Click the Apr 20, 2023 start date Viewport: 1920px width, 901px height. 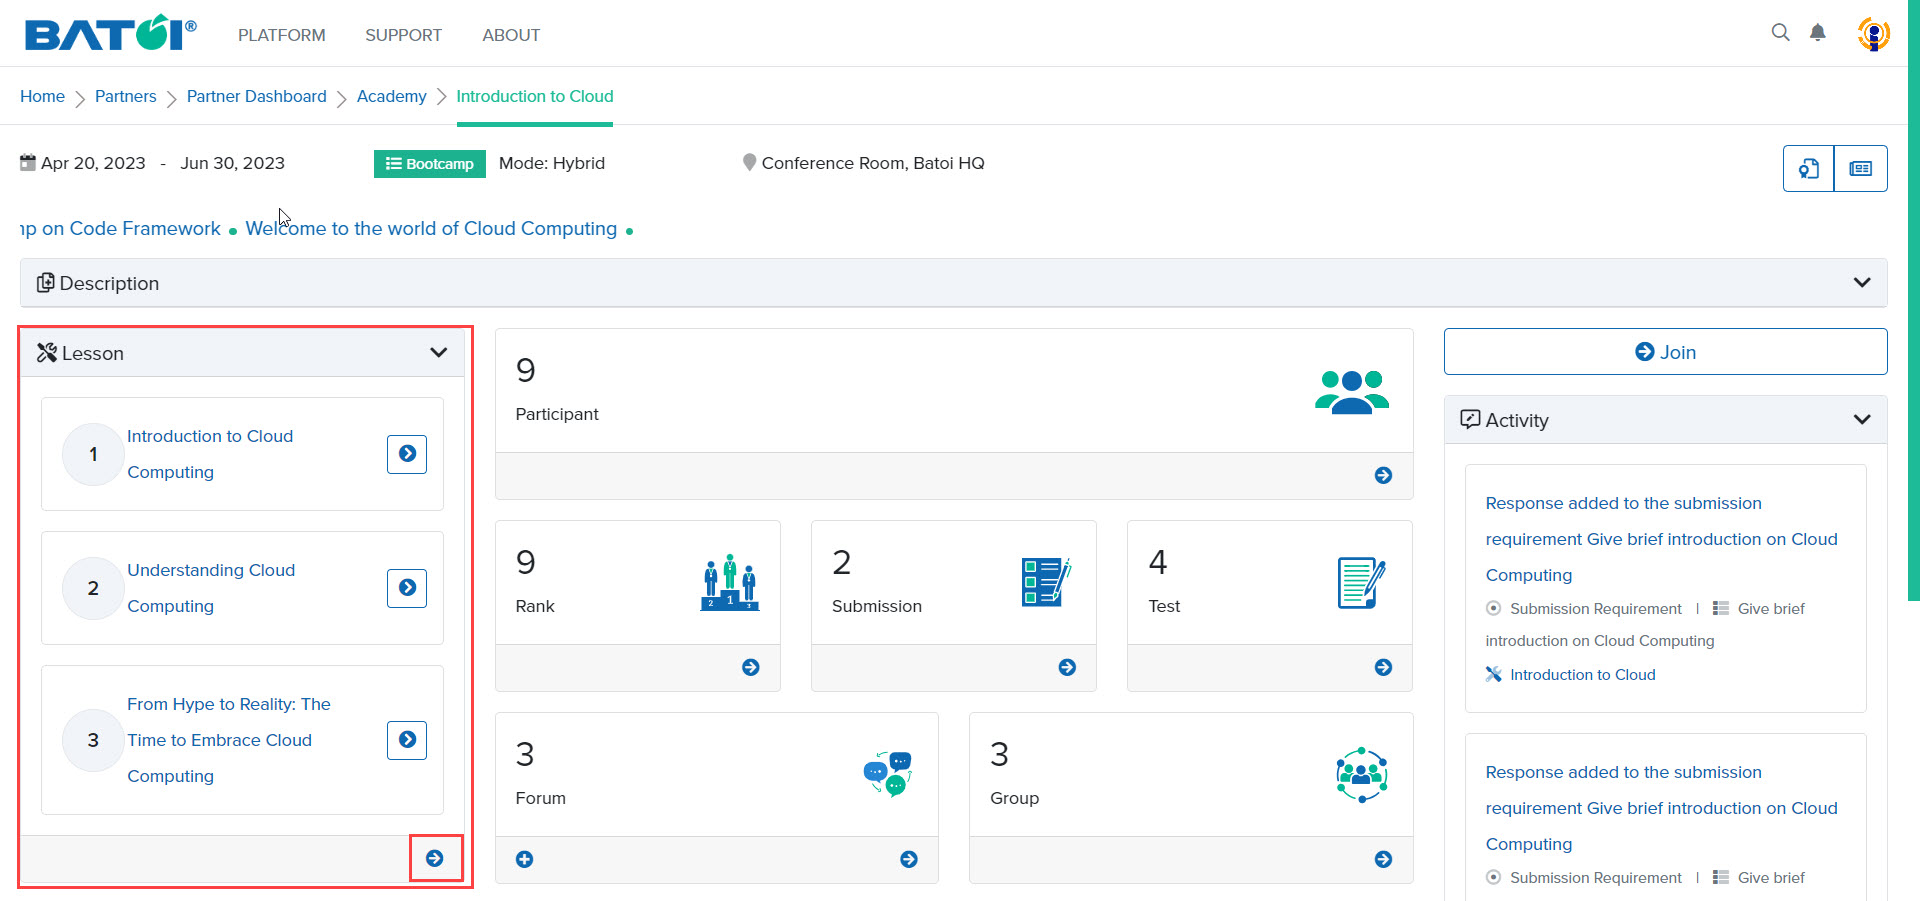[x=93, y=163]
